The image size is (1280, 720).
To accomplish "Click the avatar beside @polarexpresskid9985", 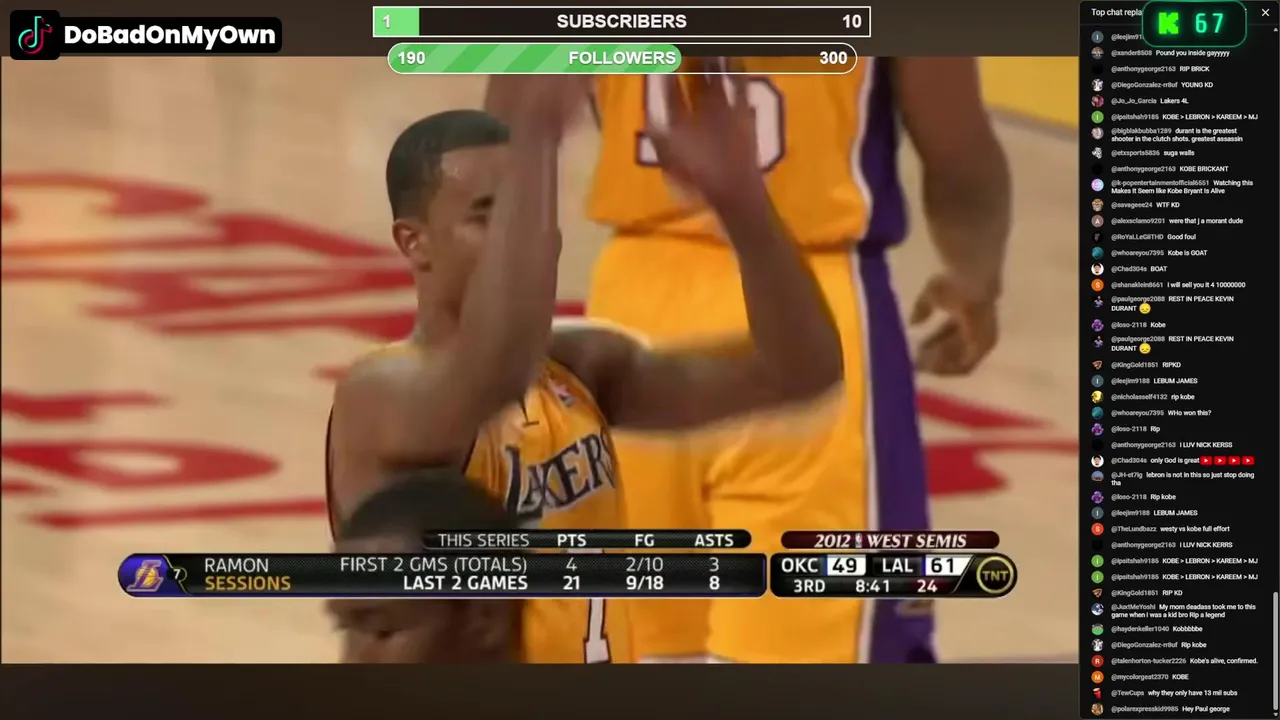I will 1097,709.
